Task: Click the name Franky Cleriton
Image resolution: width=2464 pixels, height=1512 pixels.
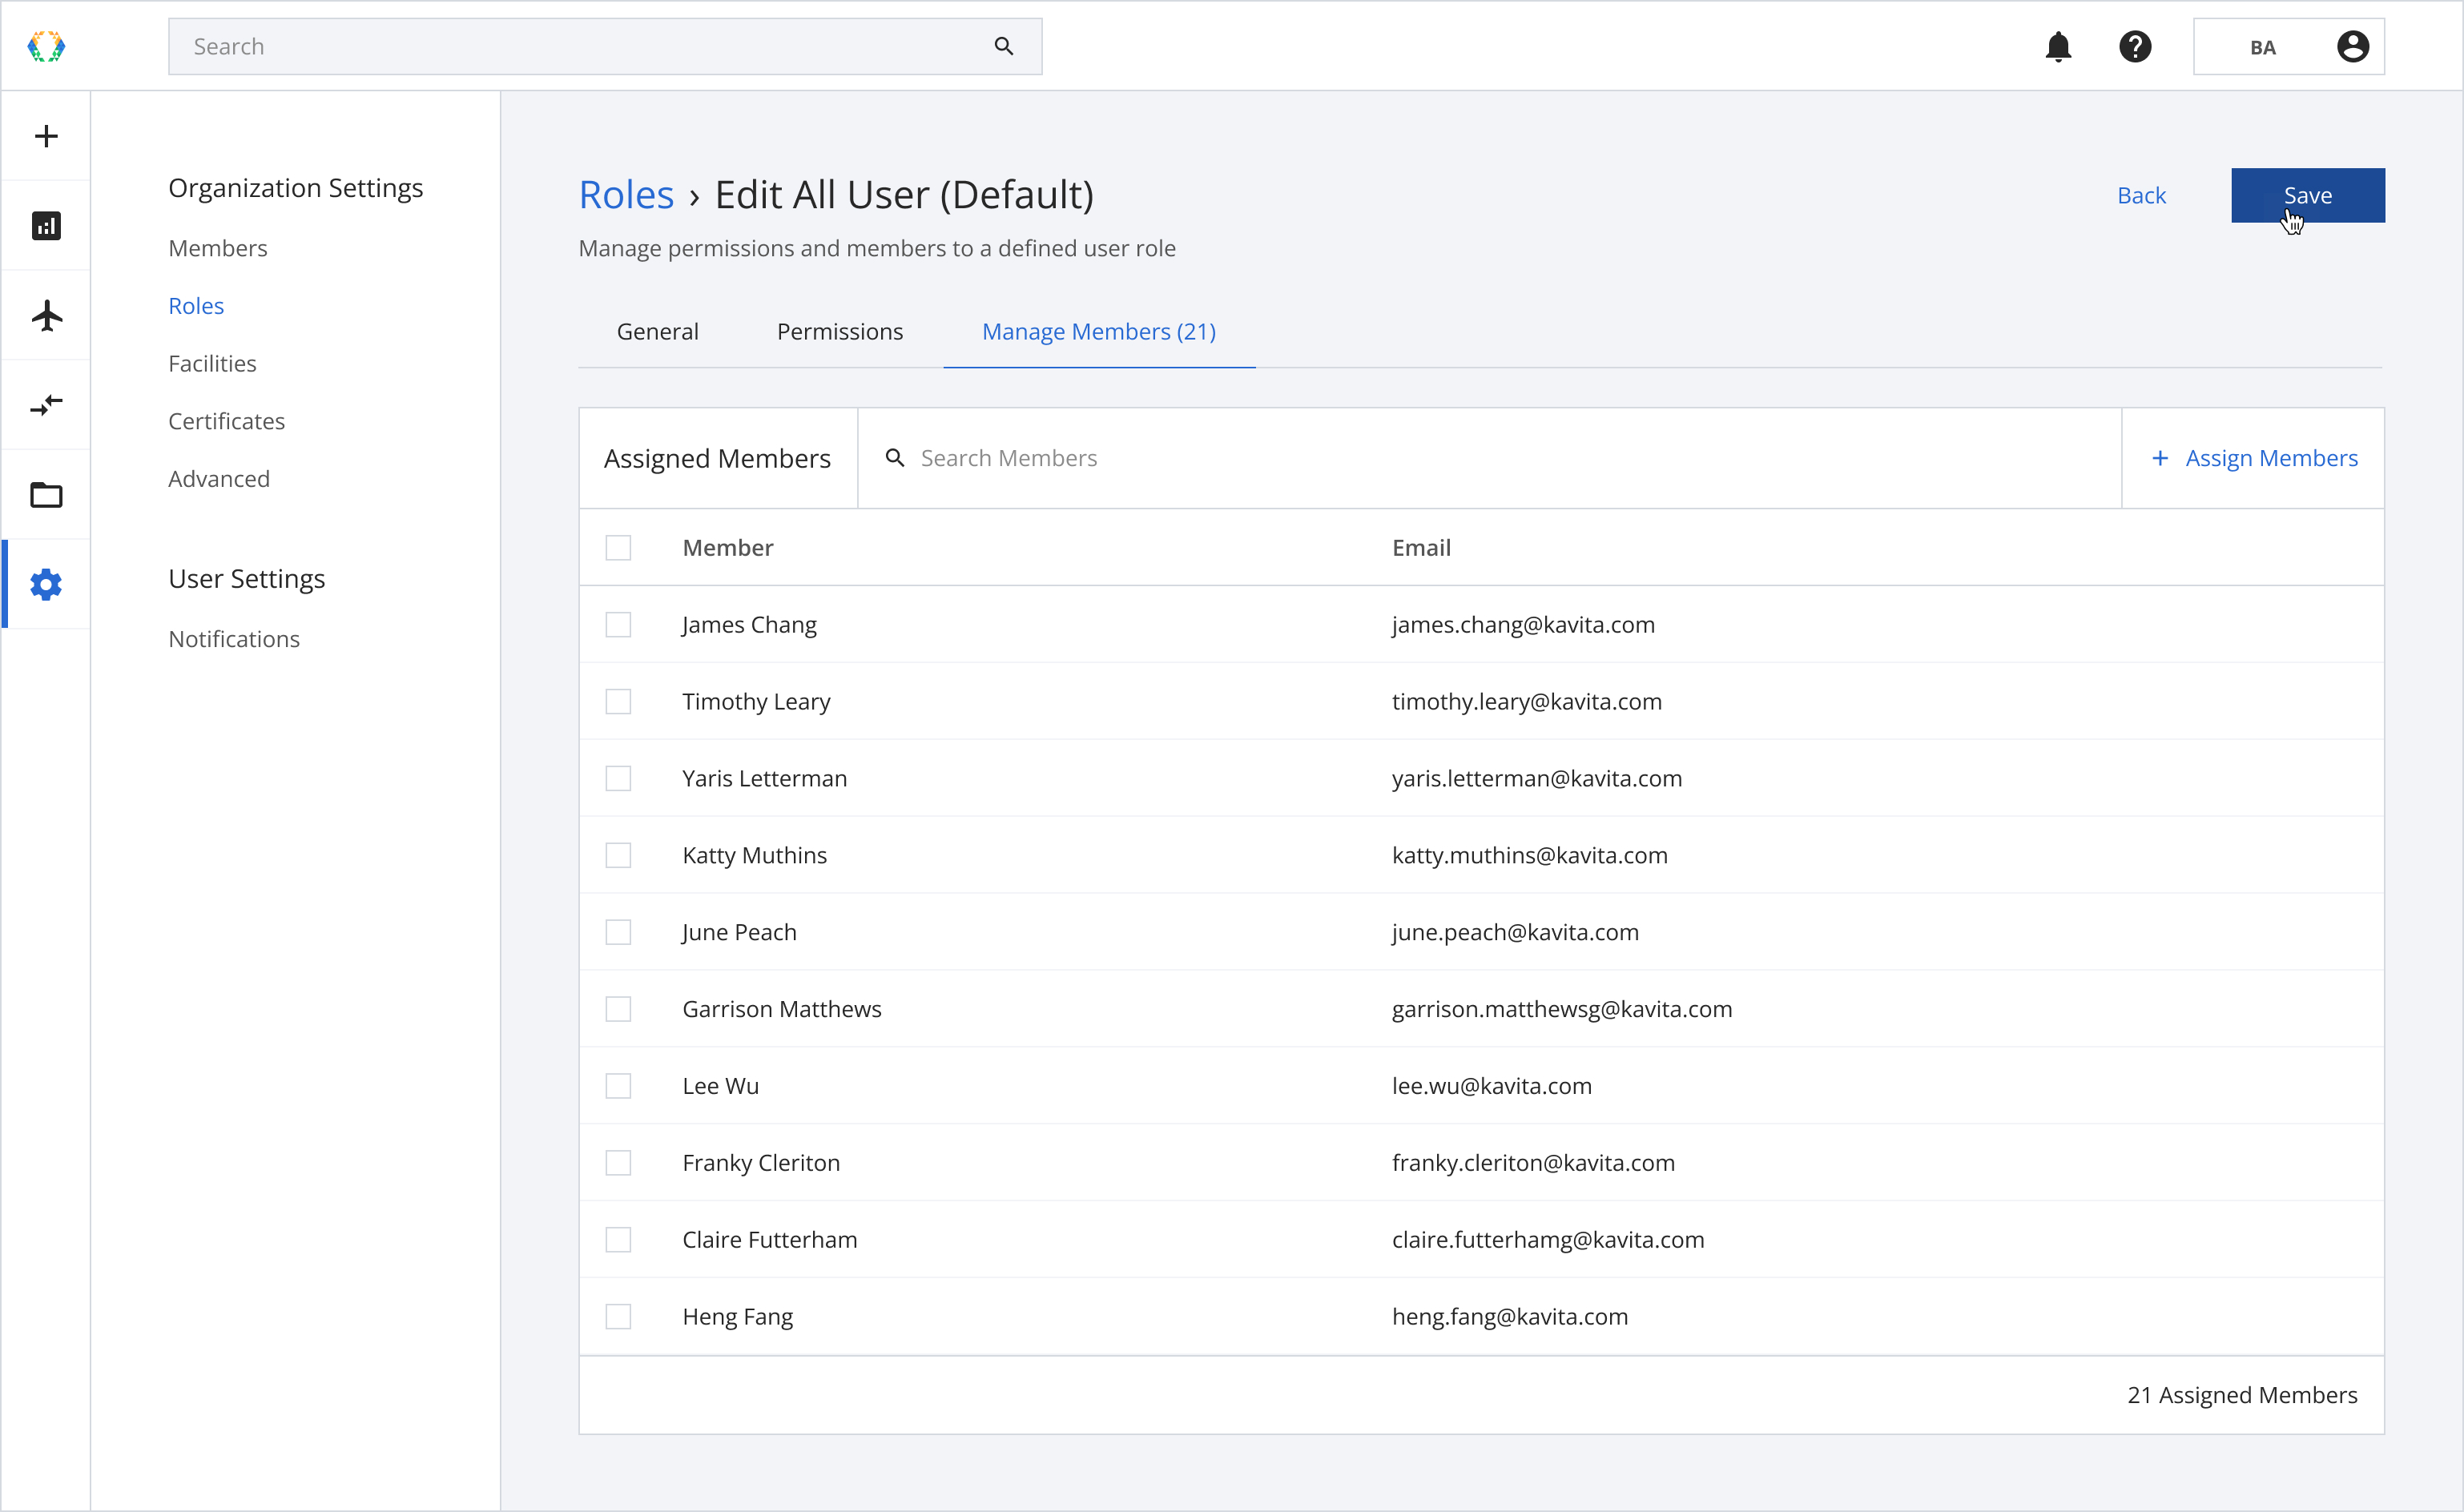Action: [x=761, y=1163]
